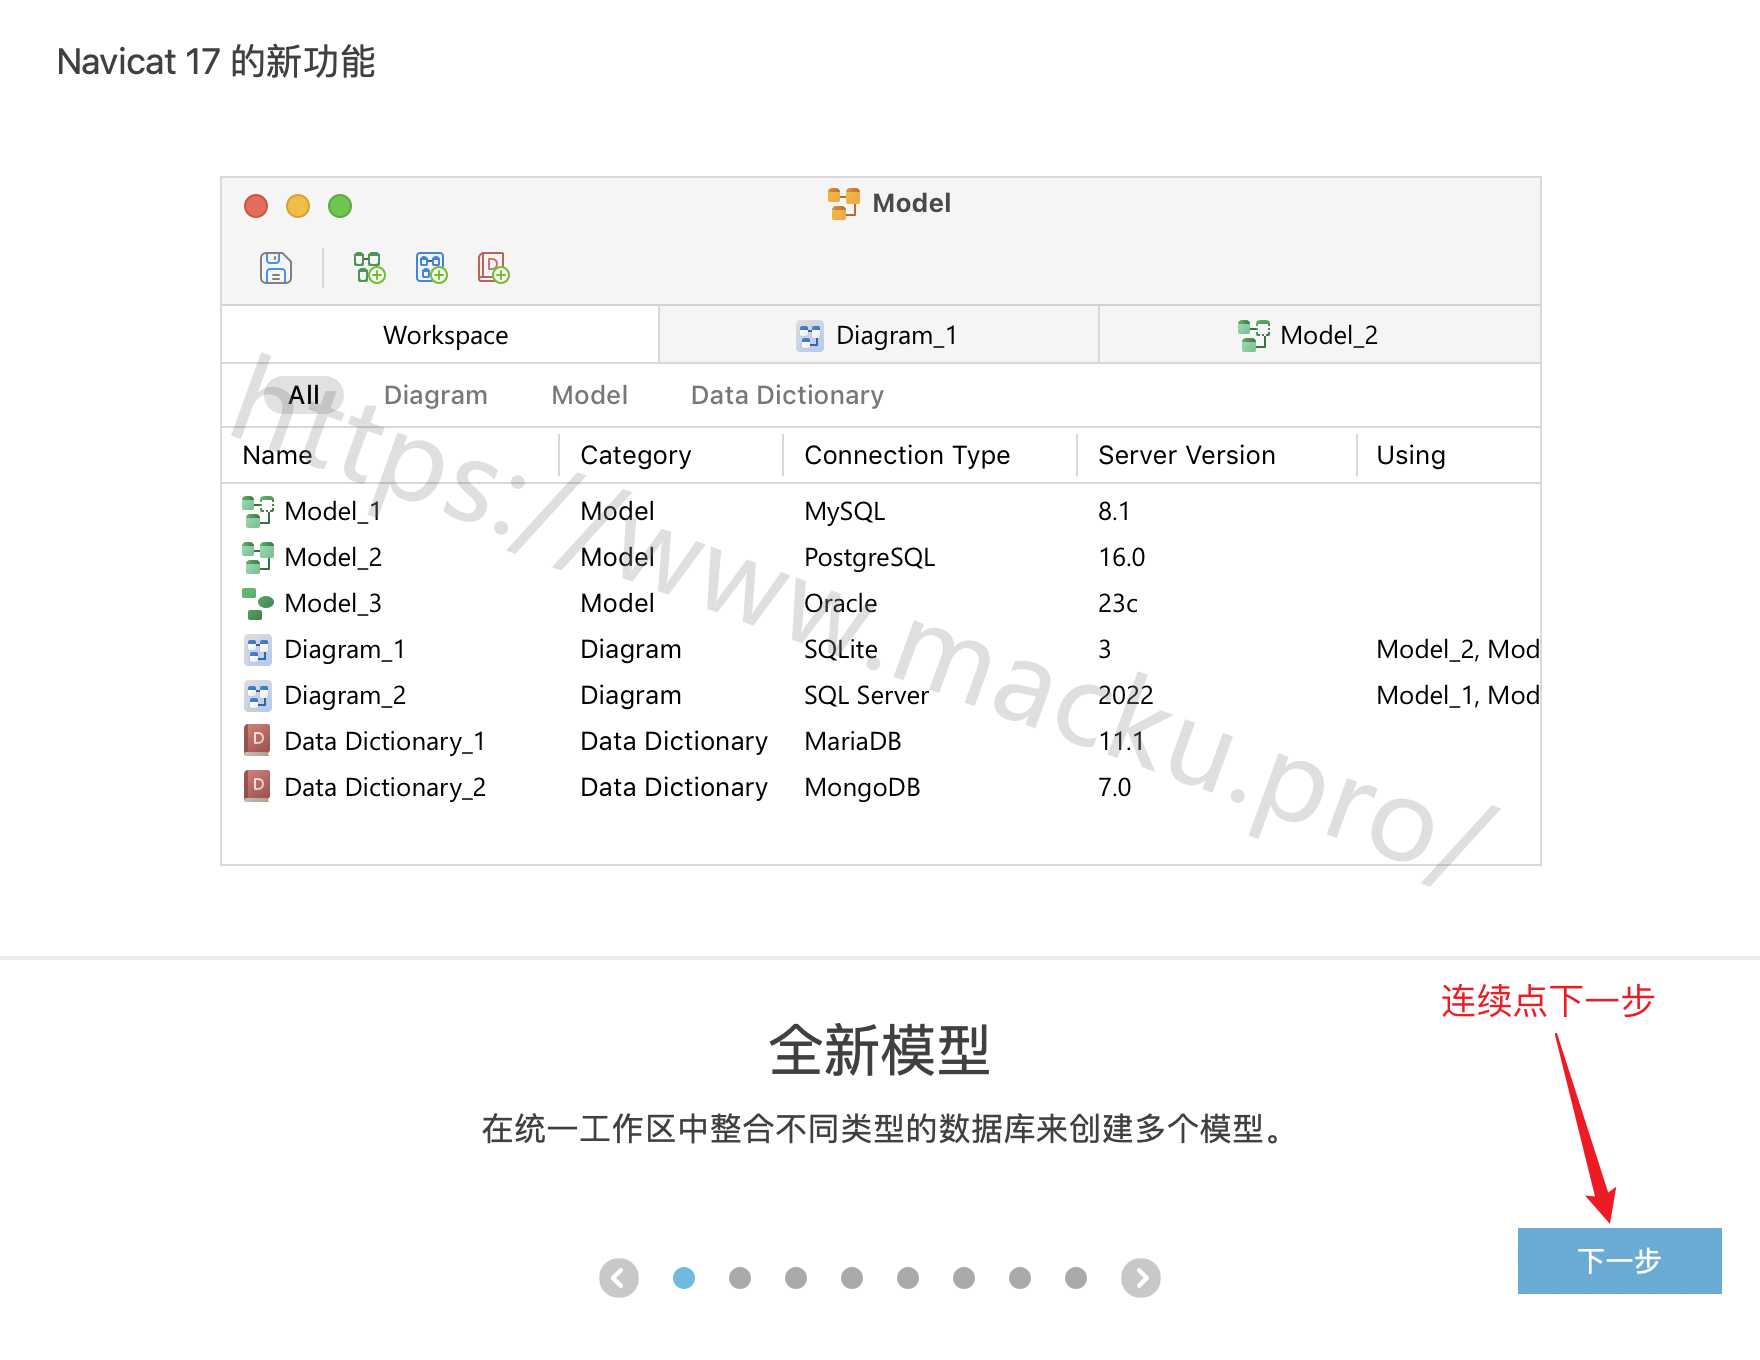Click the Model_2 row icon in list

coord(258,557)
